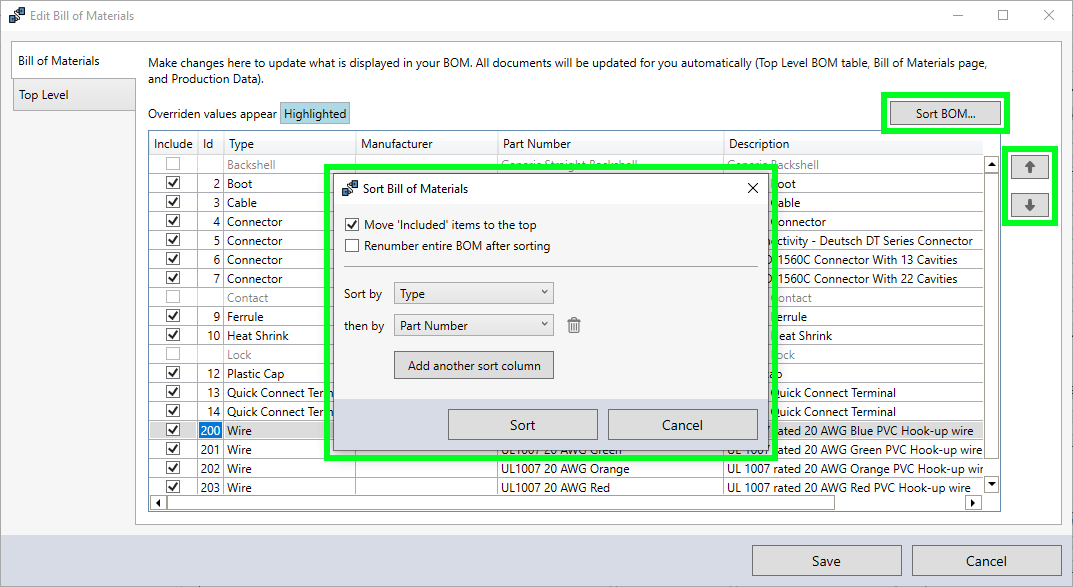This screenshot has height=587, width=1073.
Task: Click the Id column header
Action: 211,144
